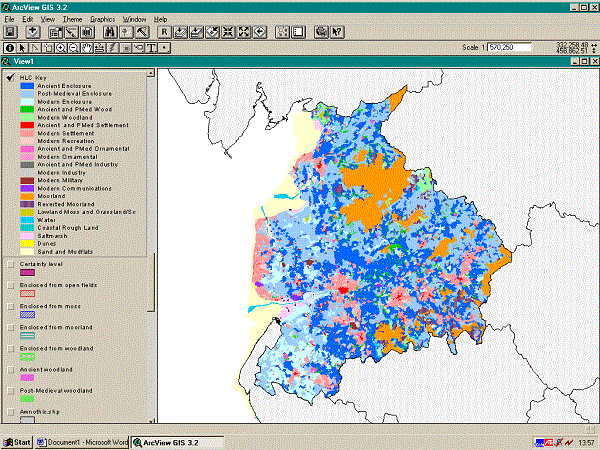
Task: Enable Enclosed from moss checkbox
Action: pyautogui.click(x=10, y=306)
